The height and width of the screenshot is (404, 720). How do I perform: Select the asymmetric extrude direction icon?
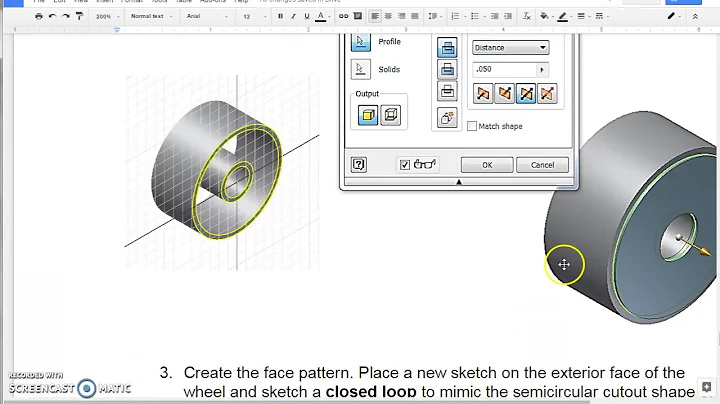[x=547, y=94]
